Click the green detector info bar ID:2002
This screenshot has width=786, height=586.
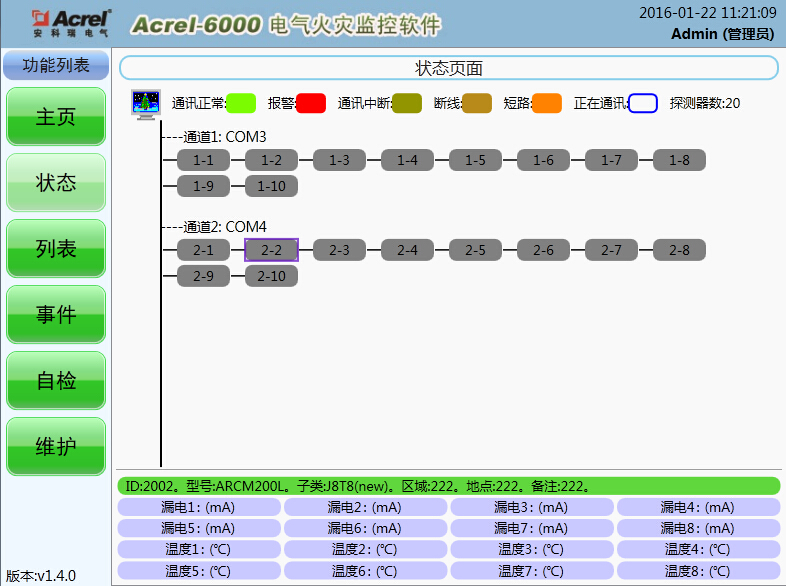(x=448, y=486)
